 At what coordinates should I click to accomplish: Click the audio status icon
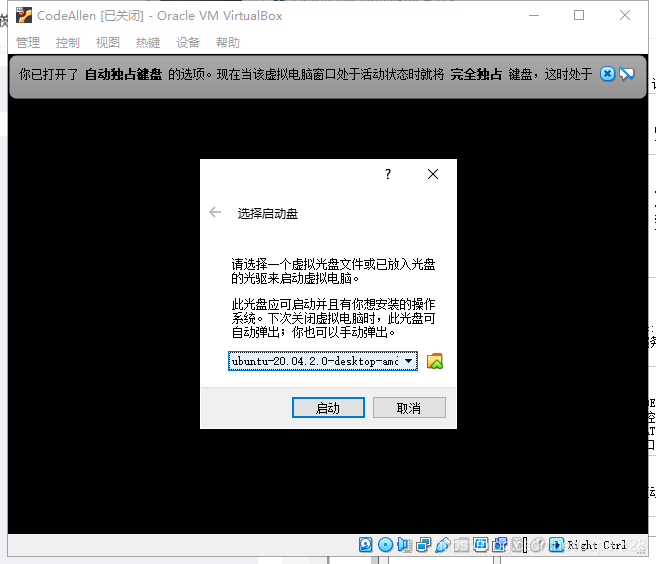[x=405, y=545]
